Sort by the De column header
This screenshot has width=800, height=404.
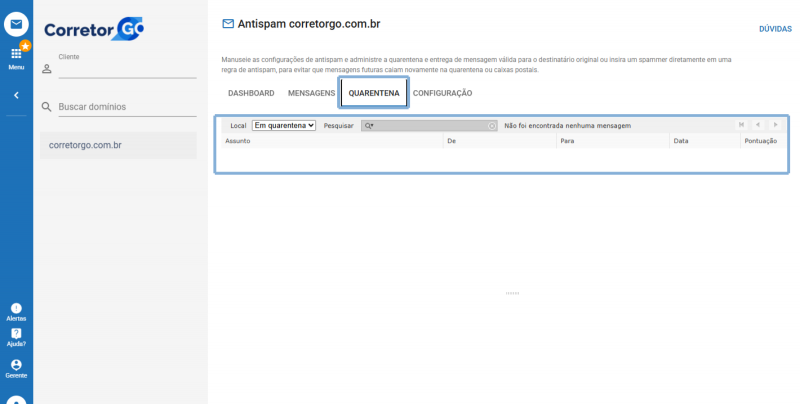coord(500,141)
